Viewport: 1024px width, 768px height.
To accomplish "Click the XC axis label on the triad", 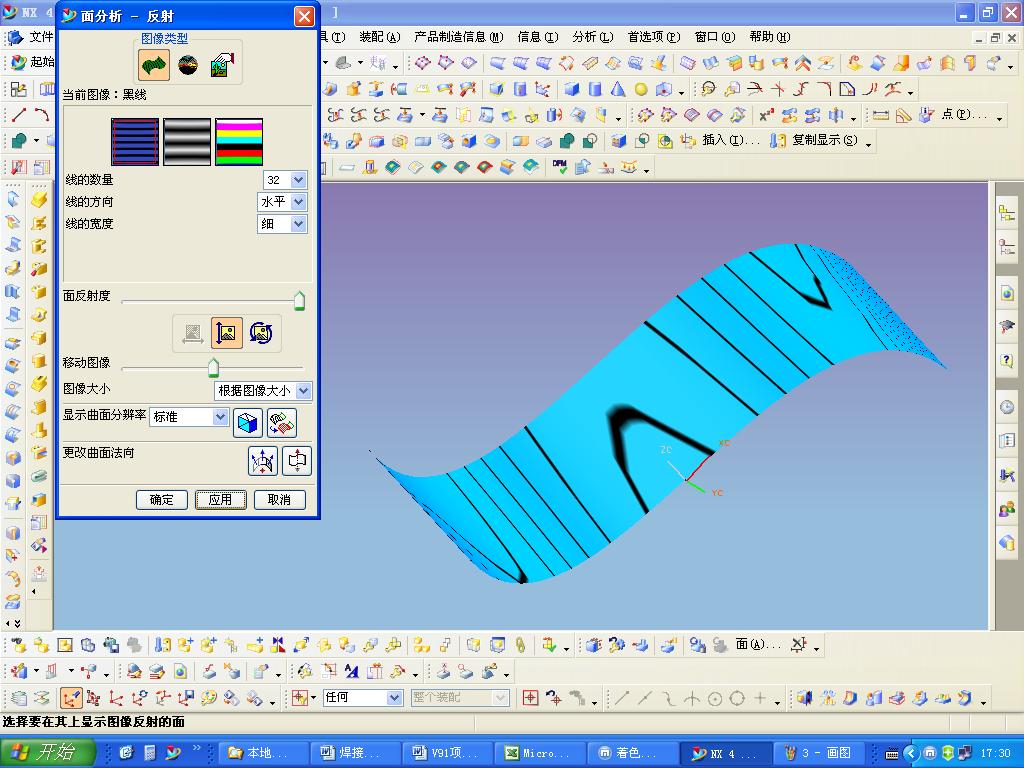I will (724, 443).
